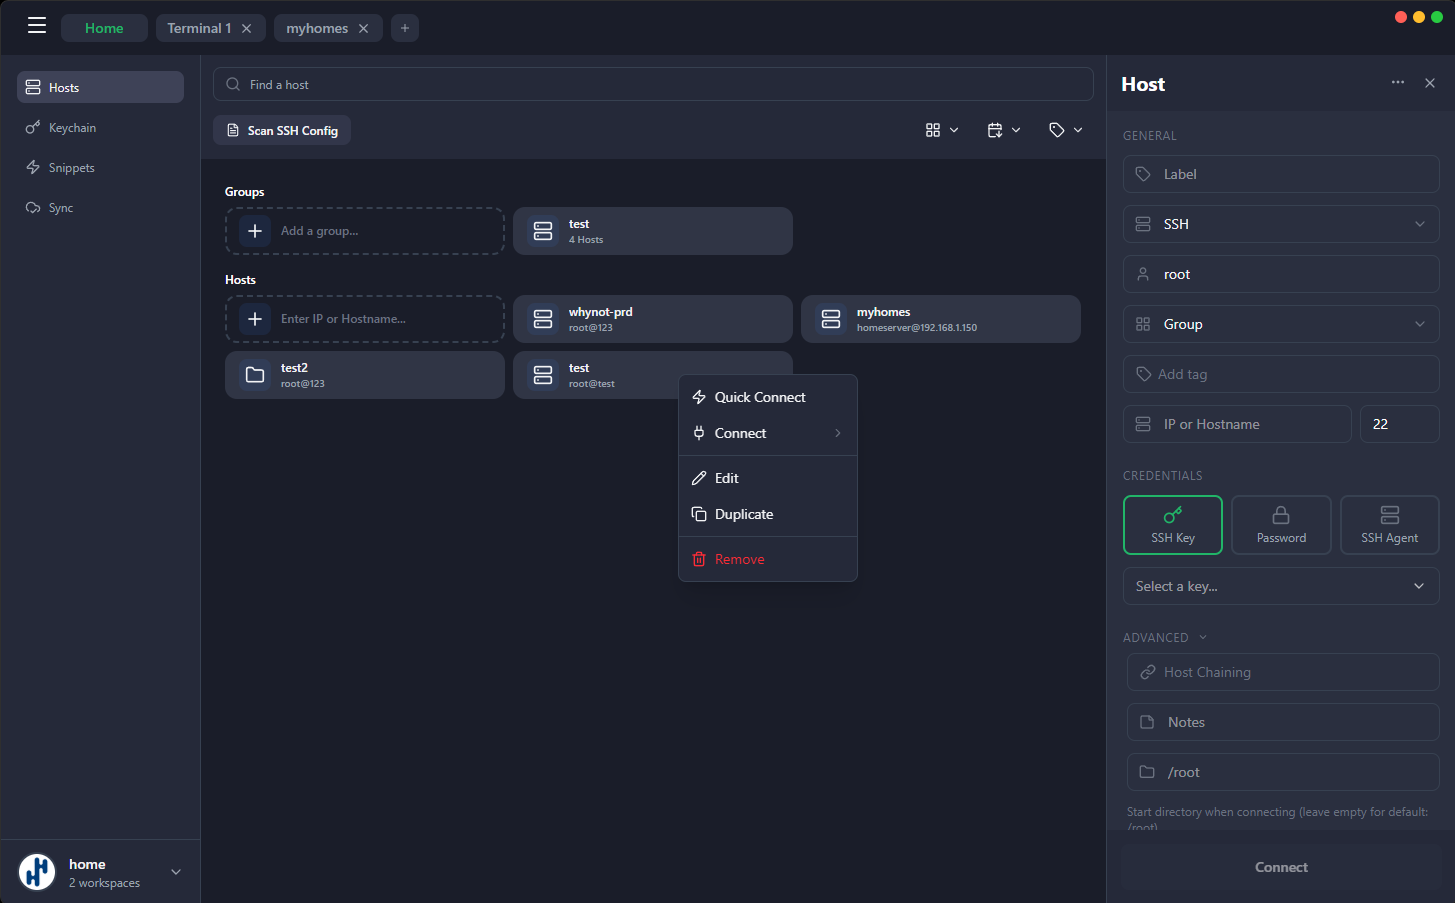Open the Sync section
Image resolution: width=1455 pixels, height=903 pixels.
(x=62, y=207)
